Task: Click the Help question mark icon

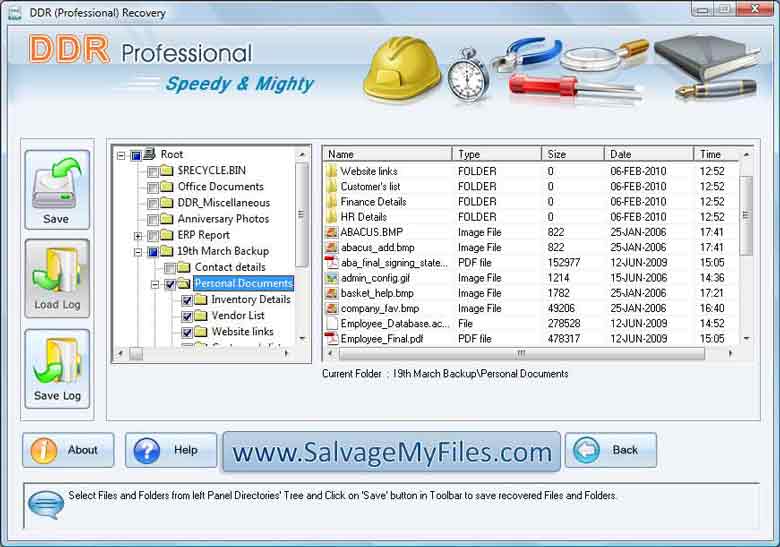Action: (147, 450)
